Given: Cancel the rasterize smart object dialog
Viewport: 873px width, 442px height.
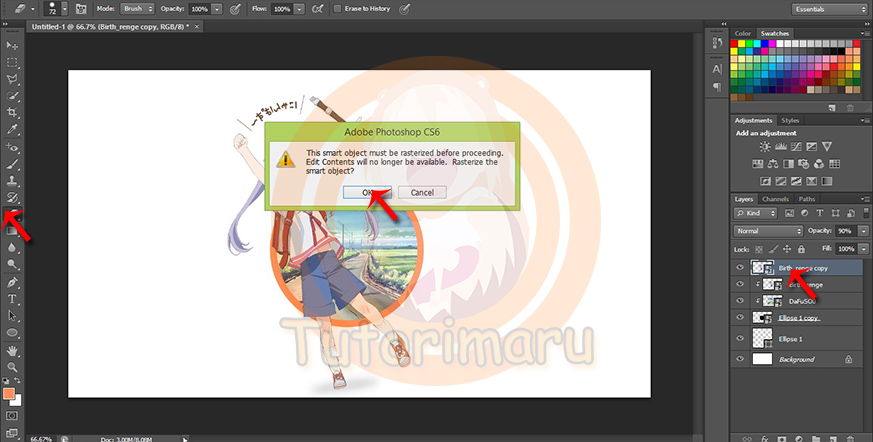Looking at the screenshot, I should tap(422, 192).
